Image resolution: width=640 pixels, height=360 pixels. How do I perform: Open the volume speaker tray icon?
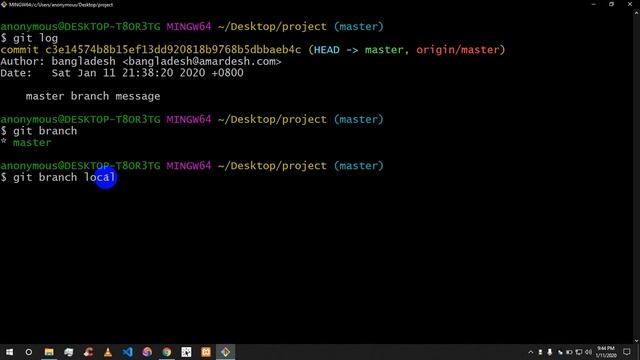pyautogui.click(x=588, y=352)
